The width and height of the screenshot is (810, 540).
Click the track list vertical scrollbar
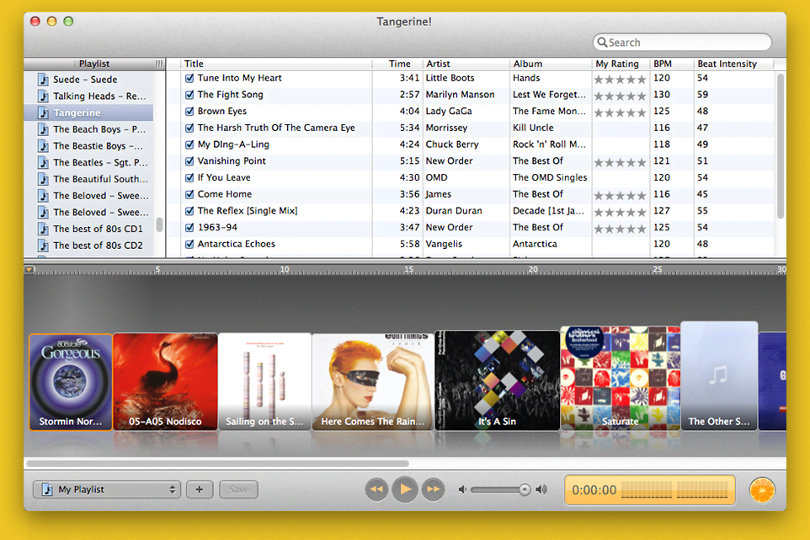pos(781,146)
